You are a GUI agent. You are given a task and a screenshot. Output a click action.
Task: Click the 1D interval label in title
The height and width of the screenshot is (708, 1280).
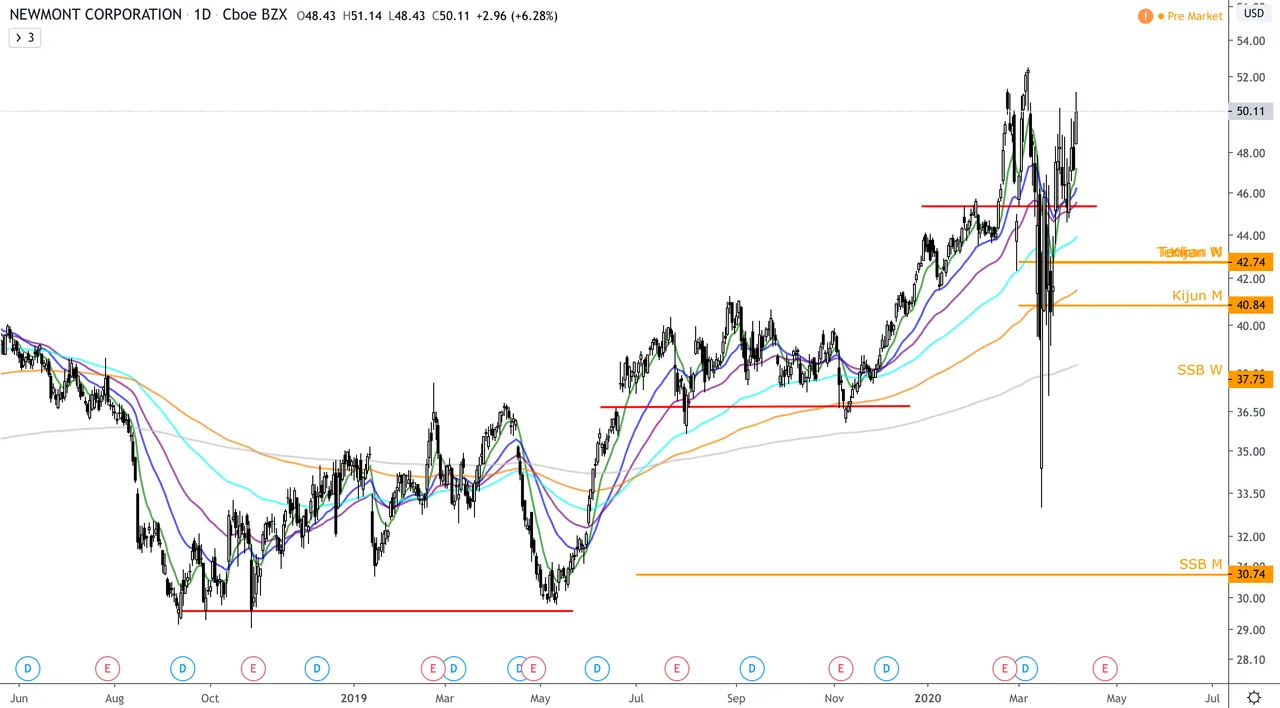[x=202, y=15]
